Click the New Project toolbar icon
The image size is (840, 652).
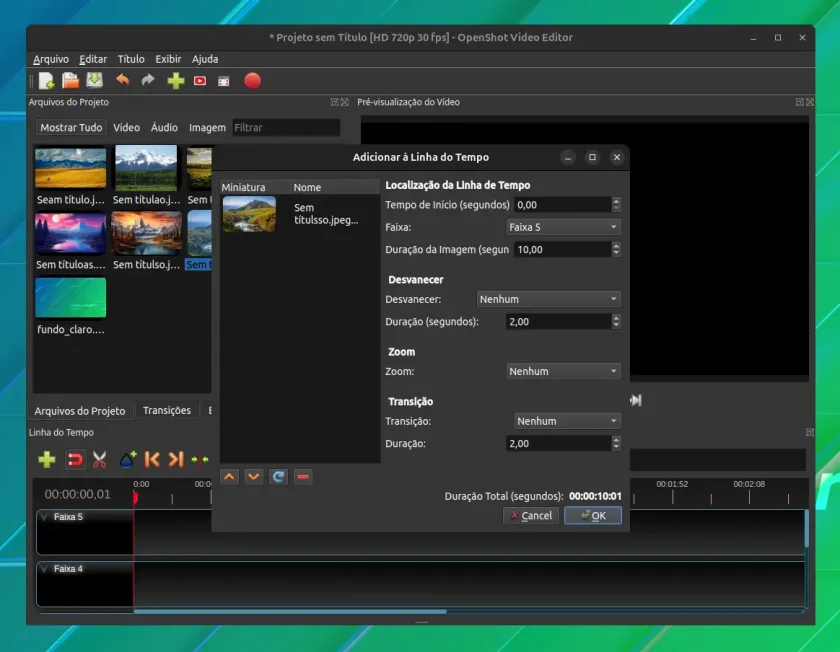click(x=47, y=81)
